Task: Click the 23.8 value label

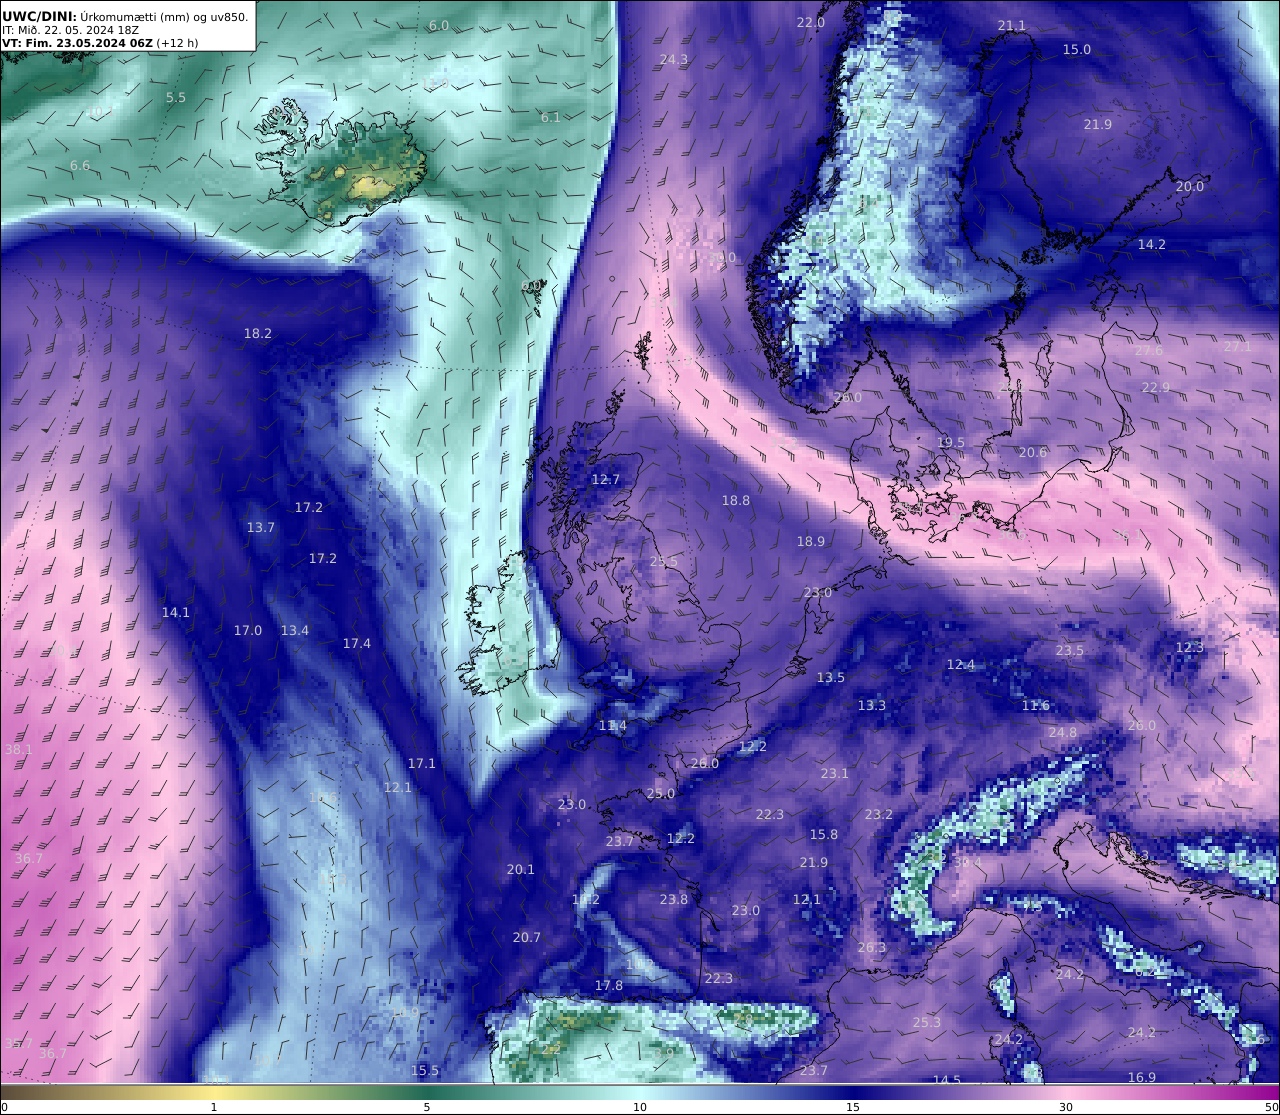Action: click(x=673, y=899)
